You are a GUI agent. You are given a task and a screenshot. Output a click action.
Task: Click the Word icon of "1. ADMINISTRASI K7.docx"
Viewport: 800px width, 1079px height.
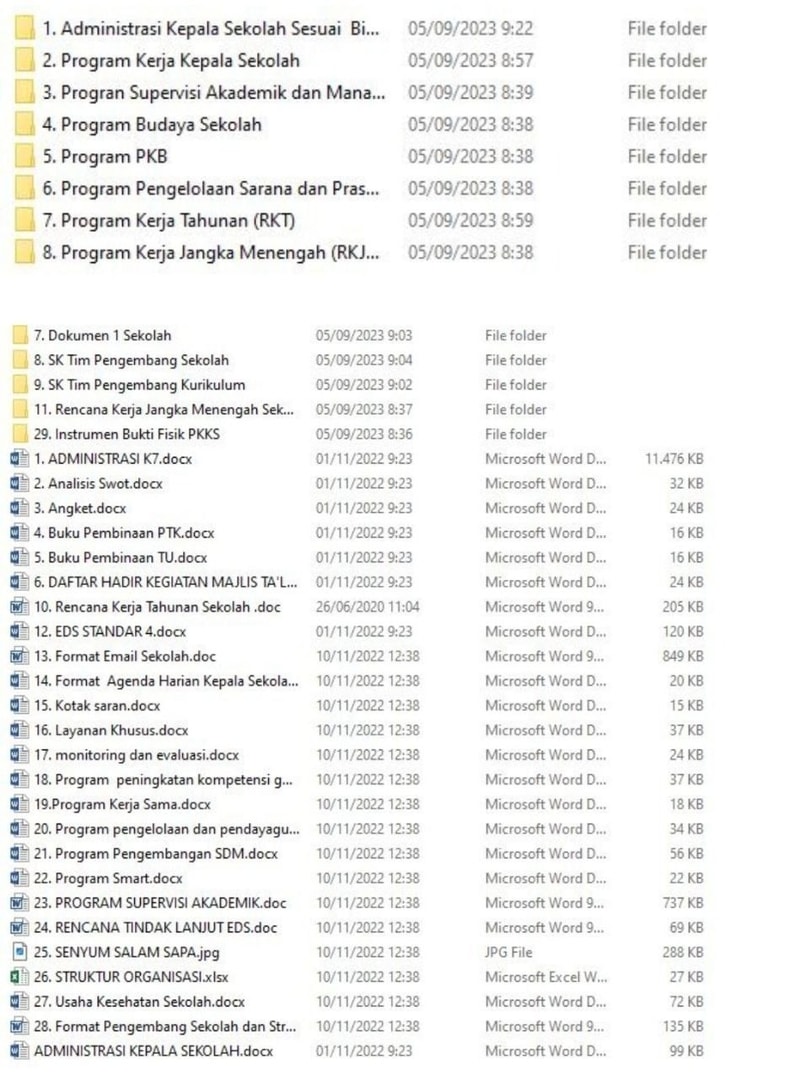(20, 459)
